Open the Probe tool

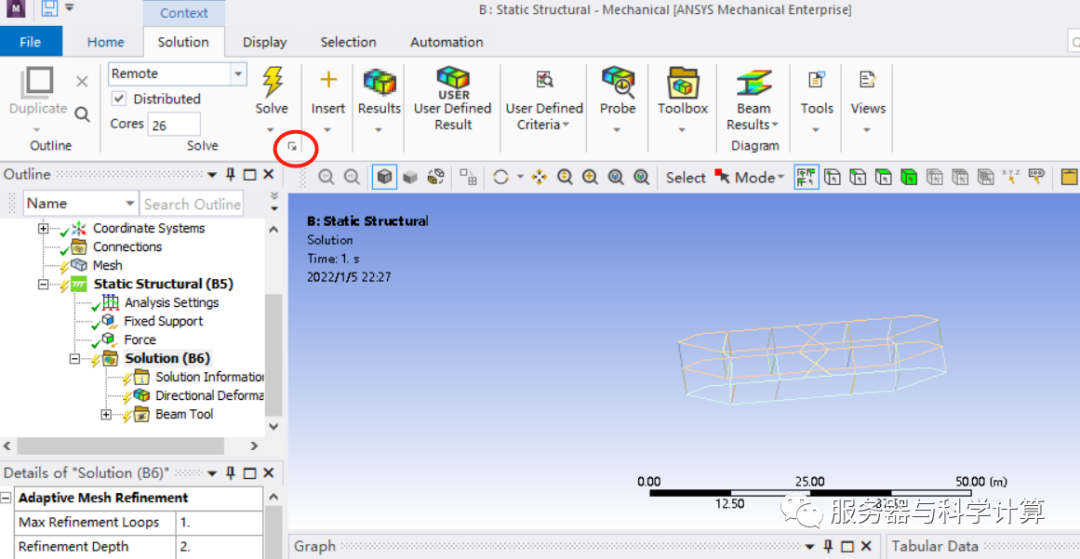click(x=617, y=82)
